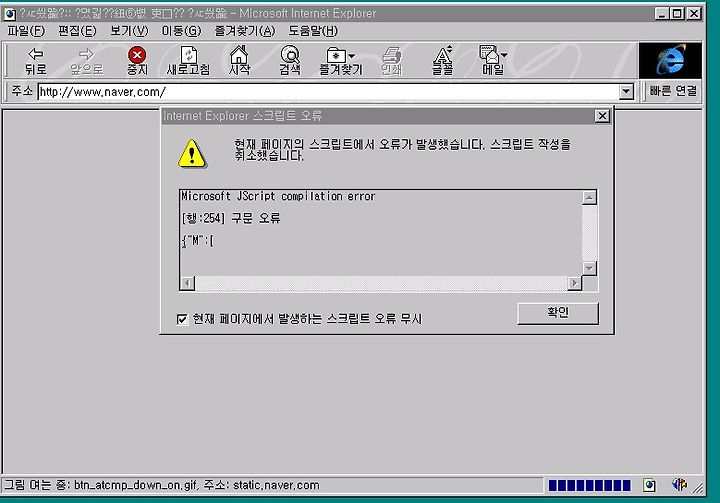Click the http://www.naver.com/ address field
This screenshot has height=503, width=720.
[328, 92]
